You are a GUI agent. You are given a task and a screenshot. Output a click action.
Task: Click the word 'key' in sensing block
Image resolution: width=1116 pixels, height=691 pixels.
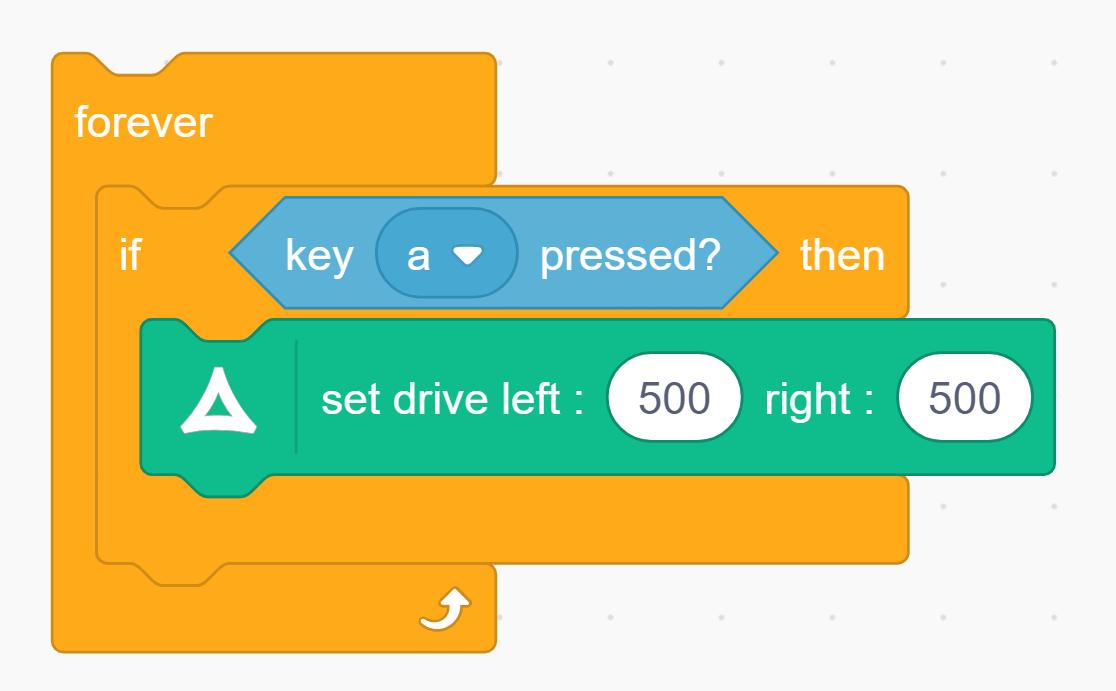point(319,256)
